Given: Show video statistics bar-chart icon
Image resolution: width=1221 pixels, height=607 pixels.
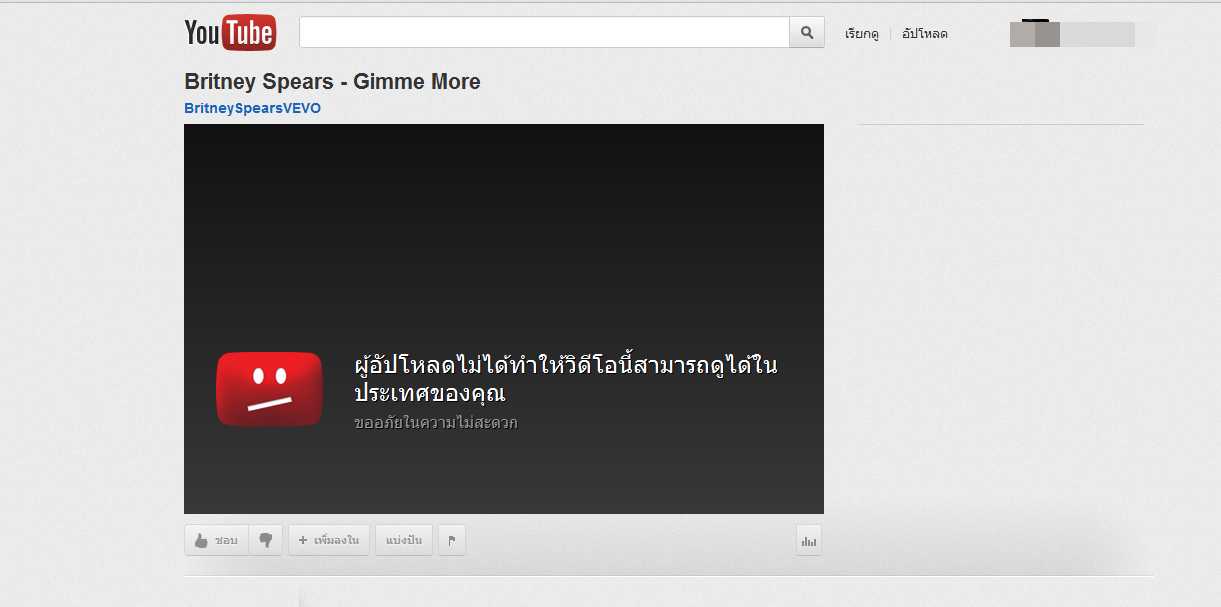Looking at the screenshot, I should pos(809,540).
